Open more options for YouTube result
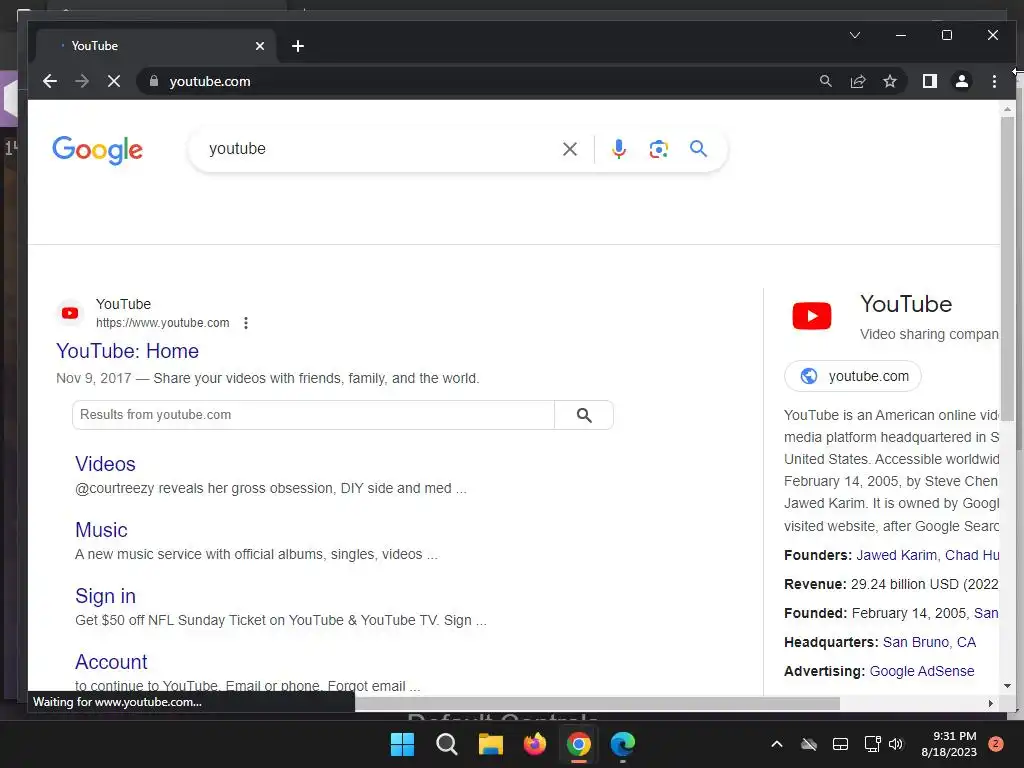This screenshot has width=1024, height=768. (246, 323)
